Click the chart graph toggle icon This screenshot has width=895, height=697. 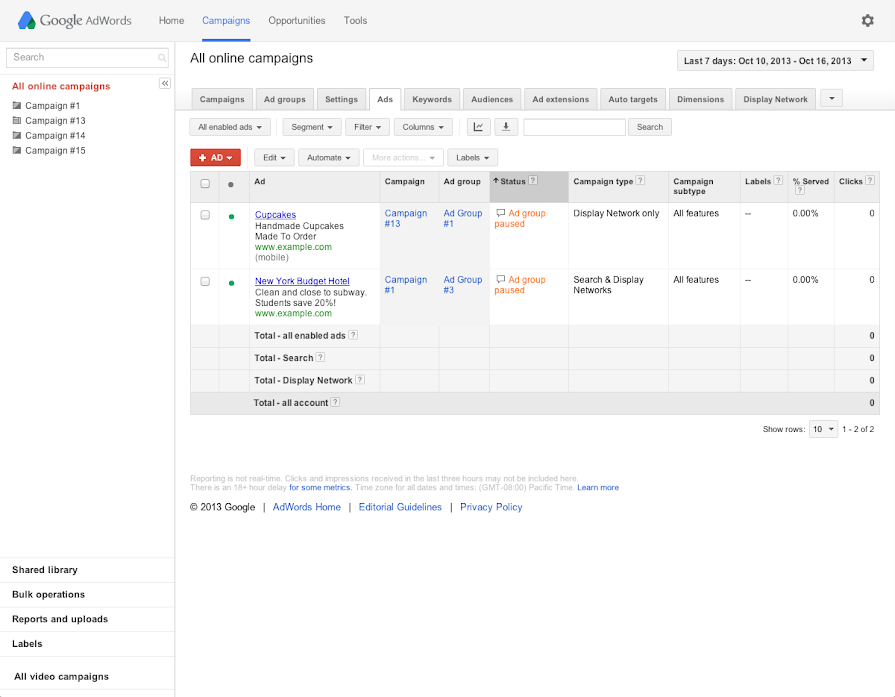[x=479, y=127]
